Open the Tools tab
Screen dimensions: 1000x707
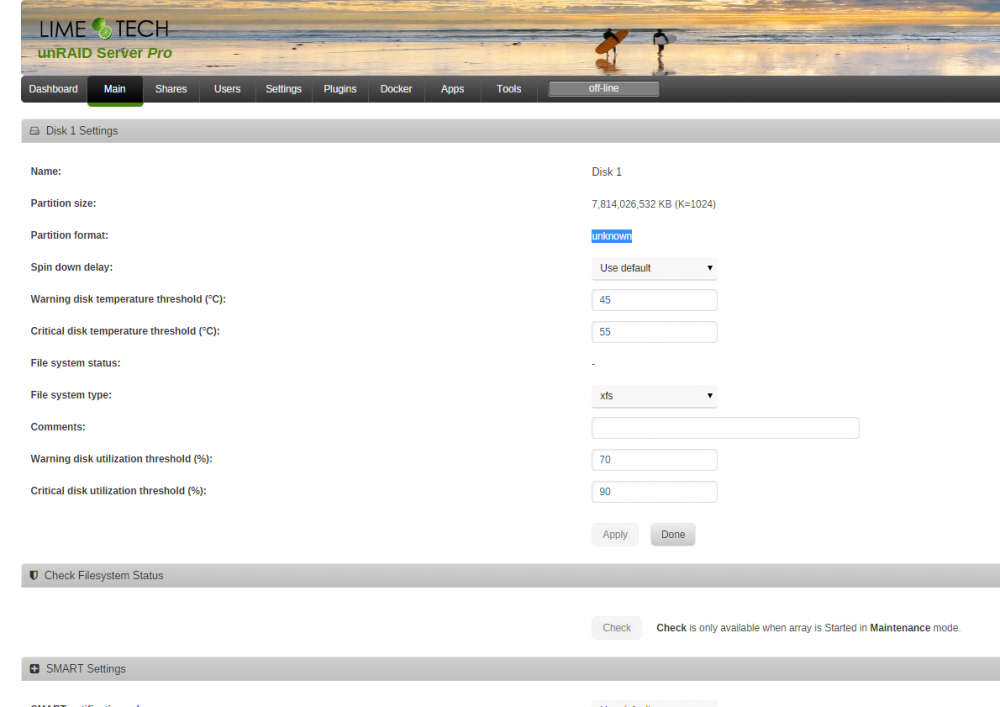coord(509,89)
